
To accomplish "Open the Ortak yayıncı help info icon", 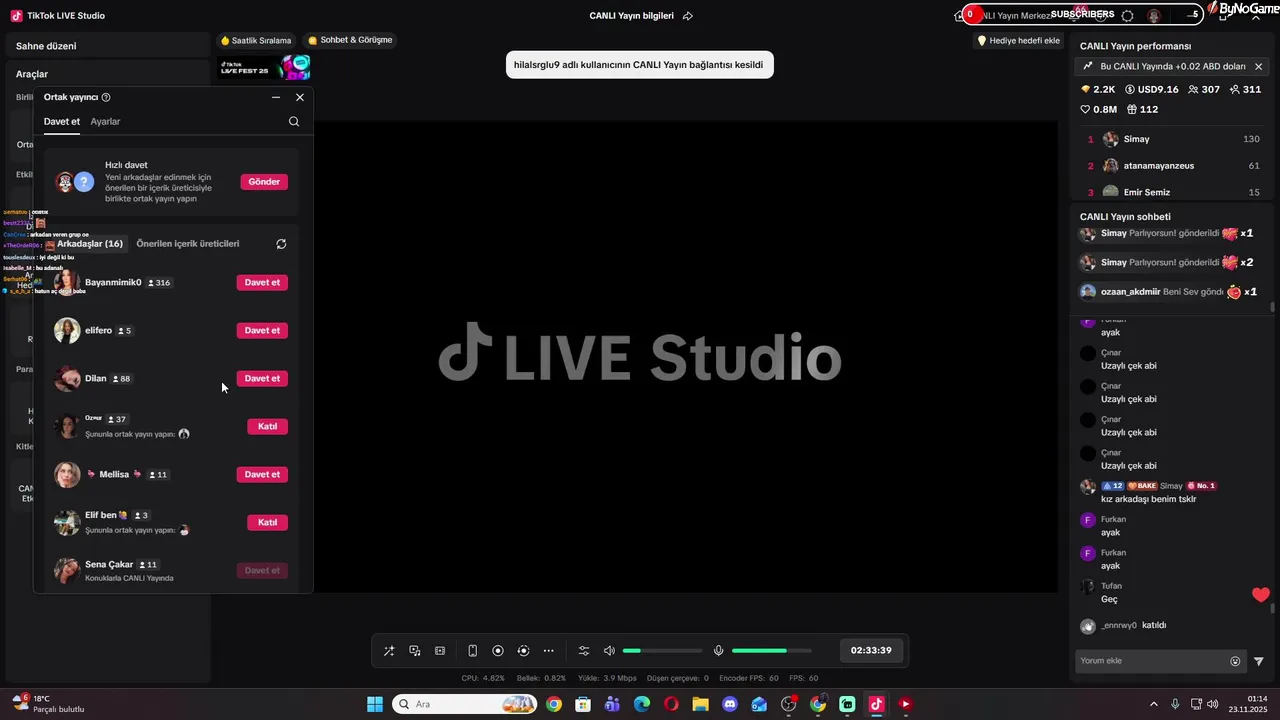I will click(x=106, y=97).
